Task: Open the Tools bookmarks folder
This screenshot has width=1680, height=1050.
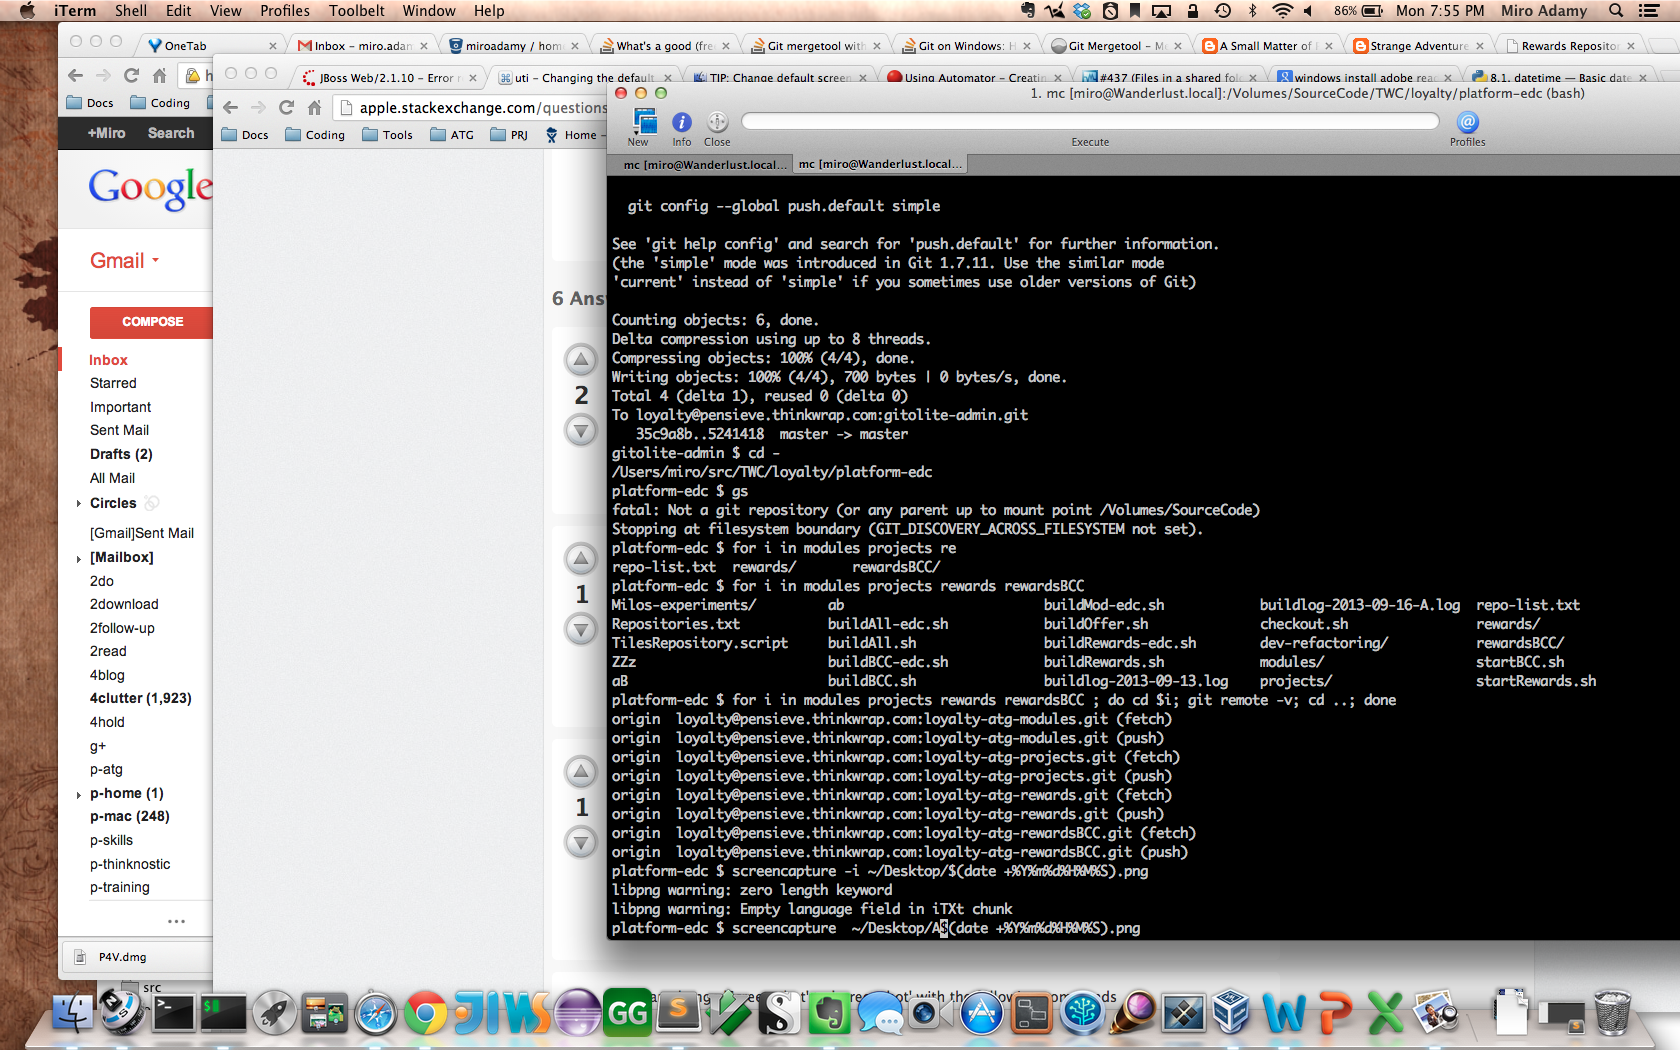Action: point(387,135)
